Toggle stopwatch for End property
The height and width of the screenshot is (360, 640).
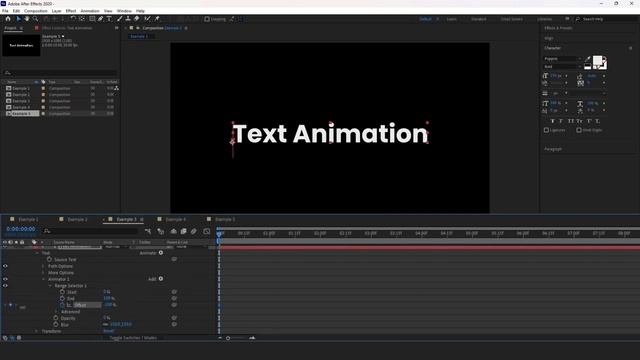pyautogui.click(x=62, y=298)
